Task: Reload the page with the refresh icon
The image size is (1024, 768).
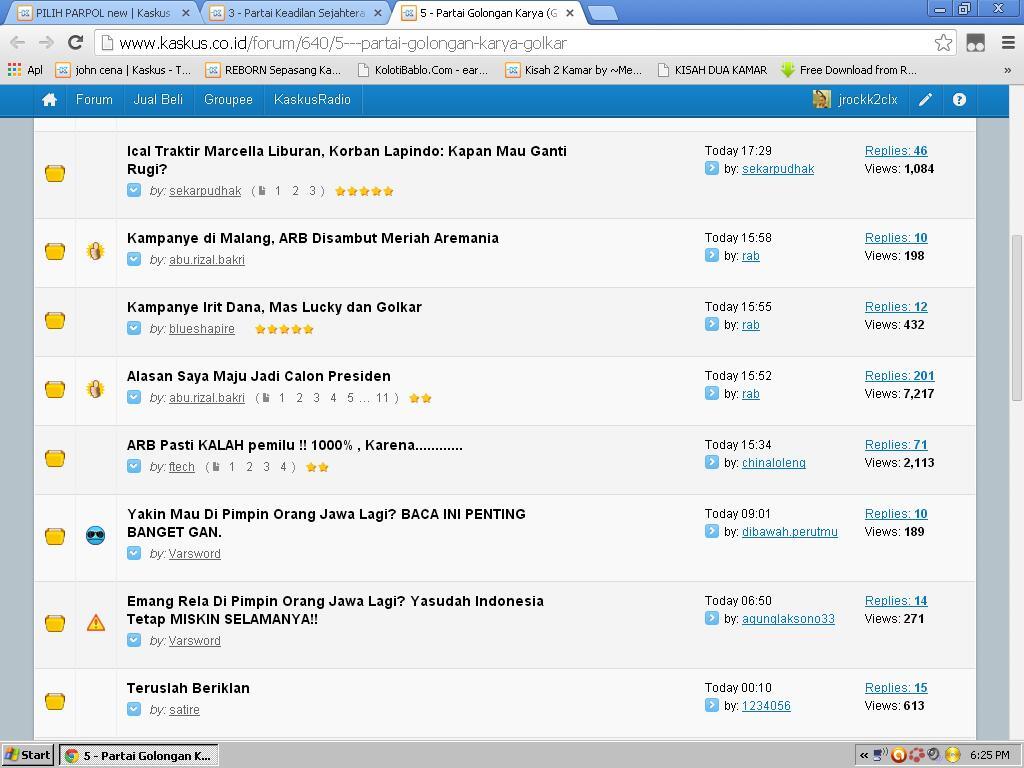Action: click(75, 43)
